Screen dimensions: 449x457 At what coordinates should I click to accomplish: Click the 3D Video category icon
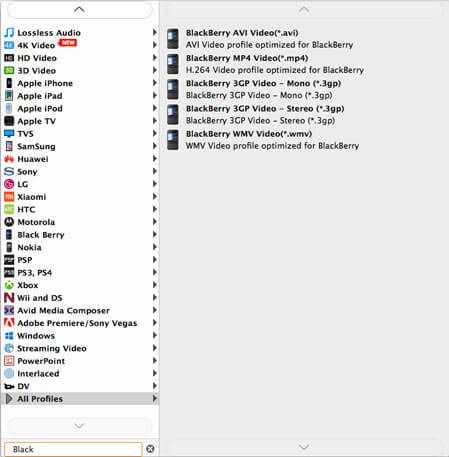(9, 70)
